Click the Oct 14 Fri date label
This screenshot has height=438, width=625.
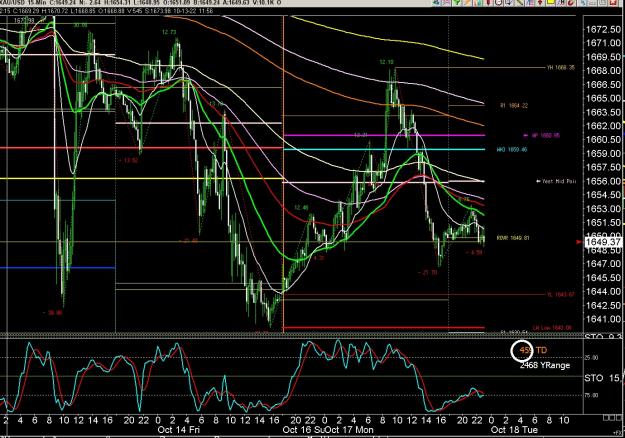pyautogui.click(x=179, y=430)
